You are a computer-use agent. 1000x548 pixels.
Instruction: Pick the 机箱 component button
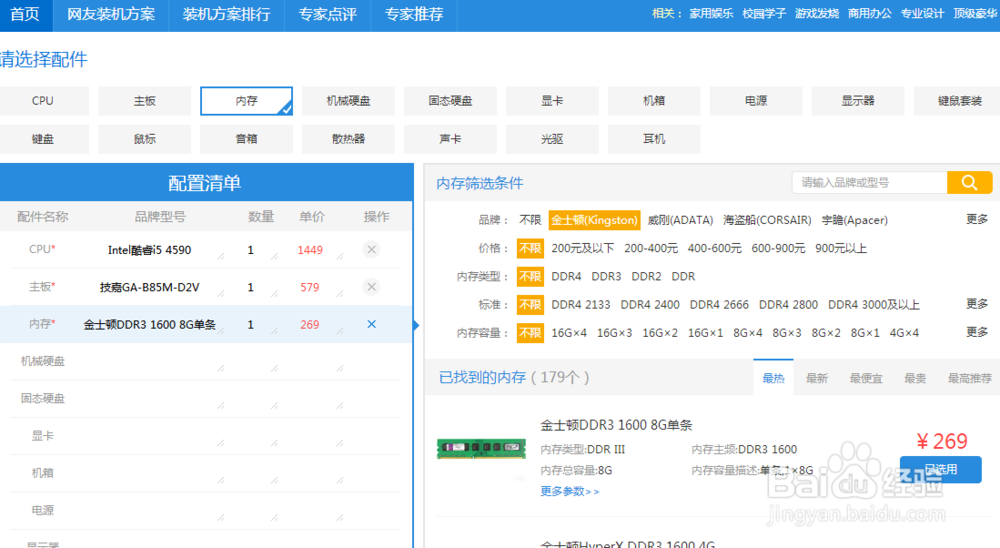(654, 101)
